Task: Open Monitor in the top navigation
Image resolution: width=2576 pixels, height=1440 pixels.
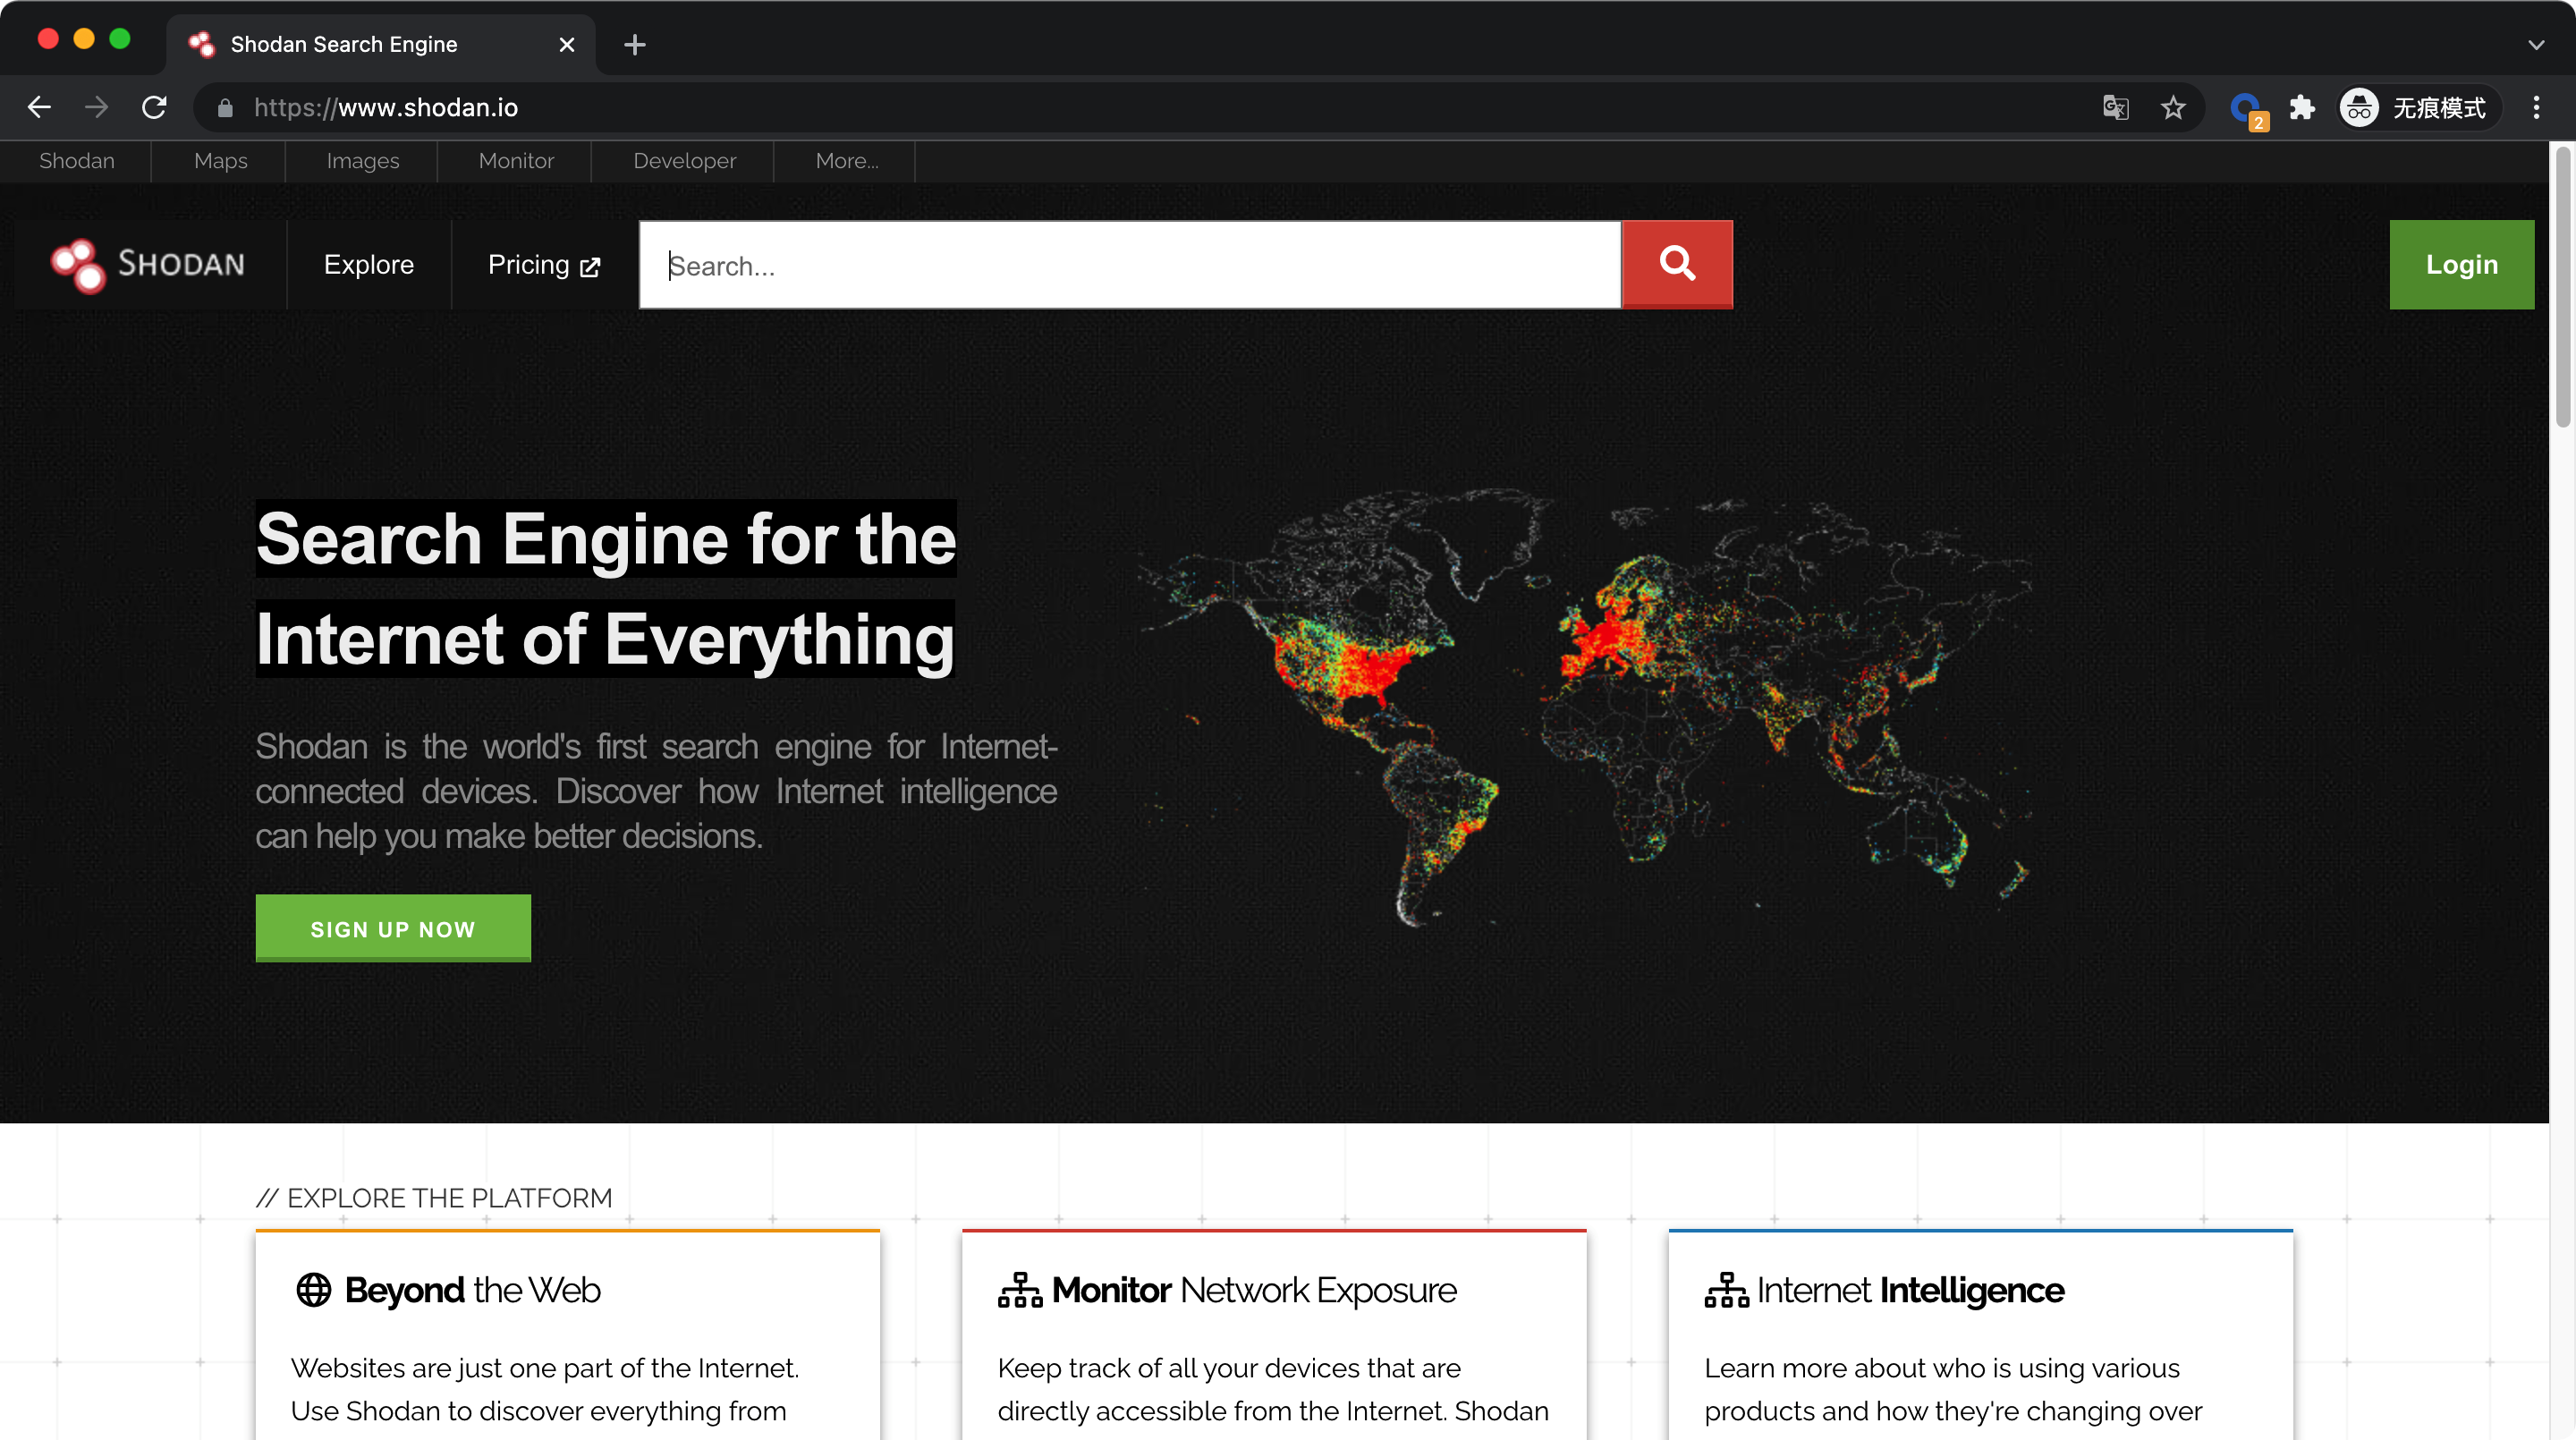Action: pyautogui.click(x=516, y=161)
